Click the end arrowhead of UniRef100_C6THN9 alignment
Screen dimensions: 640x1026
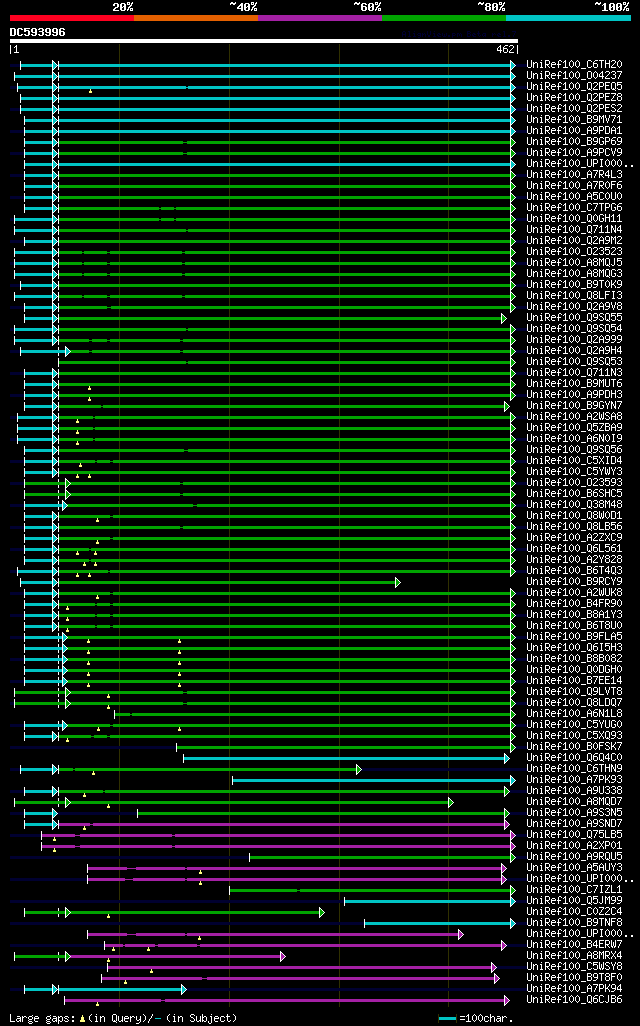(359, 770)
